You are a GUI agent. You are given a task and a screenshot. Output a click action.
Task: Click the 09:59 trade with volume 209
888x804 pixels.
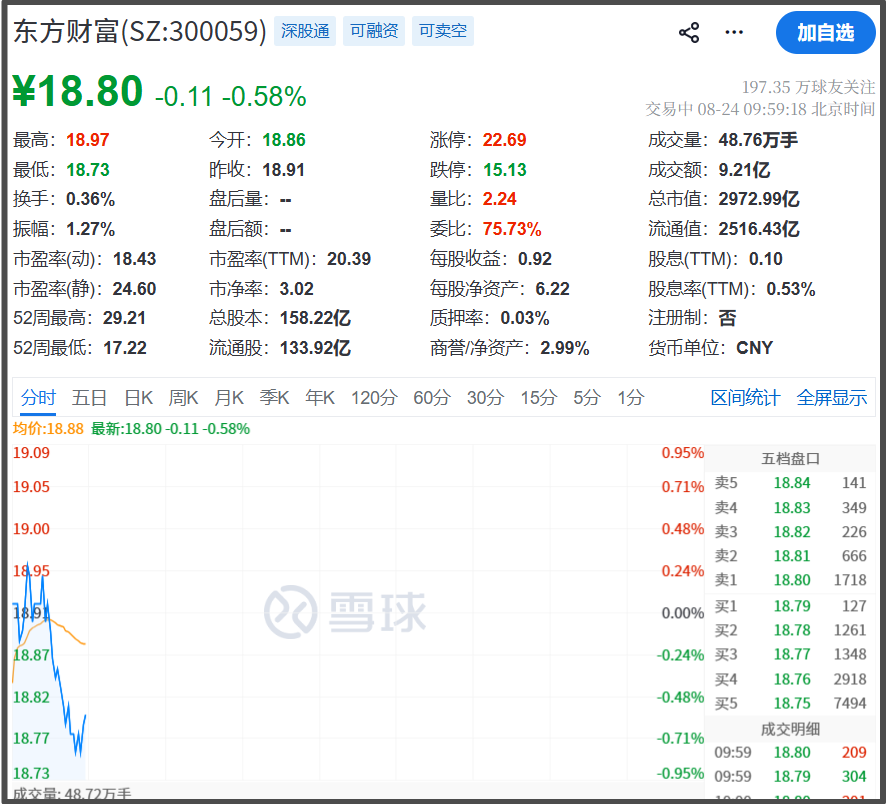click(x=791, y=752)
